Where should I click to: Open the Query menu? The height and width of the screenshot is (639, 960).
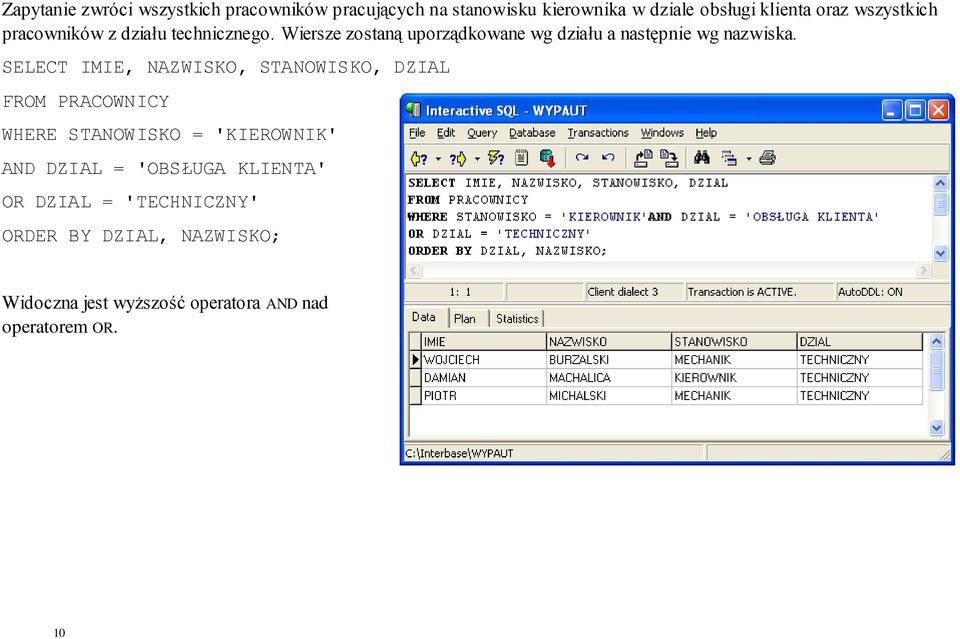click(x=482, y=133)
